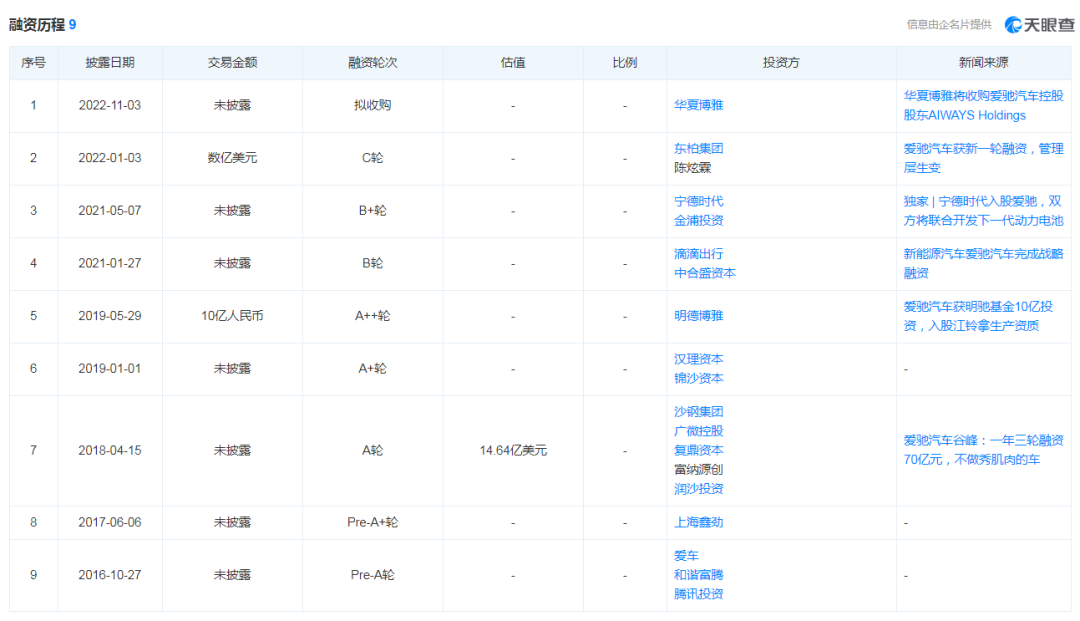Screen dimensions: 1080x621
Task: Open investor link 汉理资本
Action: click(698, 359)
